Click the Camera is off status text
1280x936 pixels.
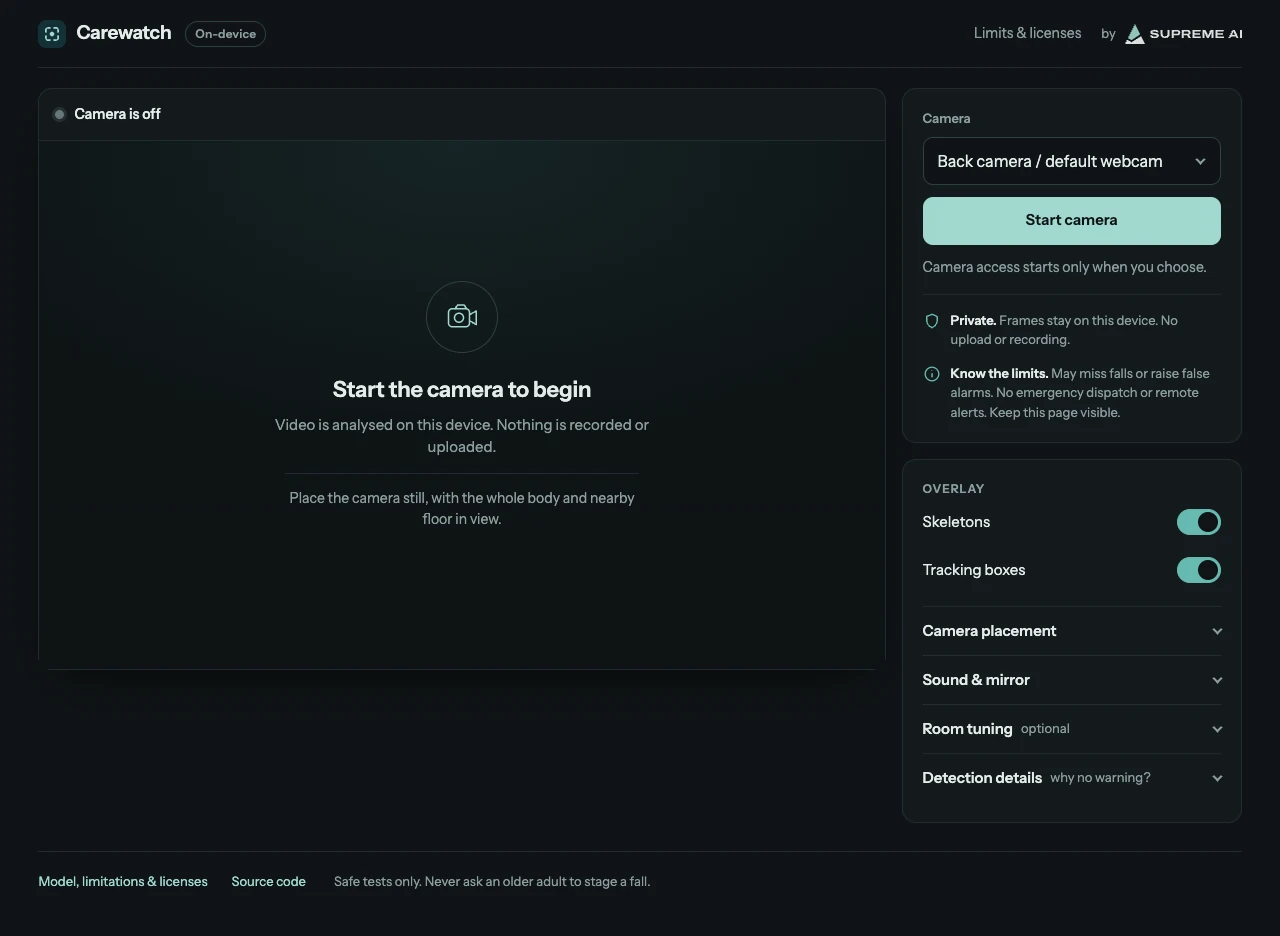[117, 114]
